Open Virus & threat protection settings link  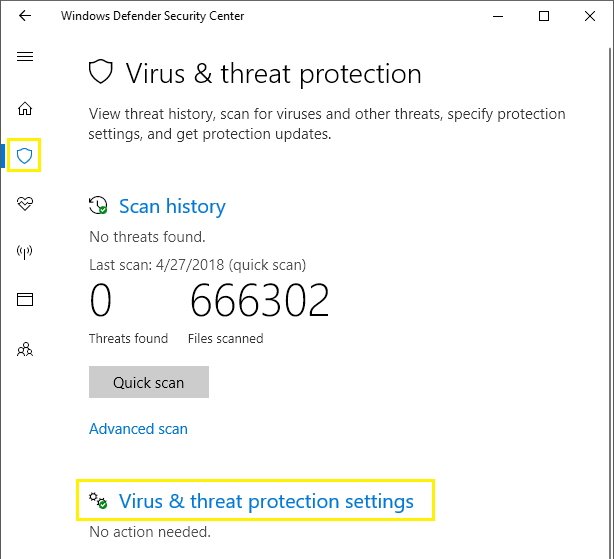pos(266,501)
